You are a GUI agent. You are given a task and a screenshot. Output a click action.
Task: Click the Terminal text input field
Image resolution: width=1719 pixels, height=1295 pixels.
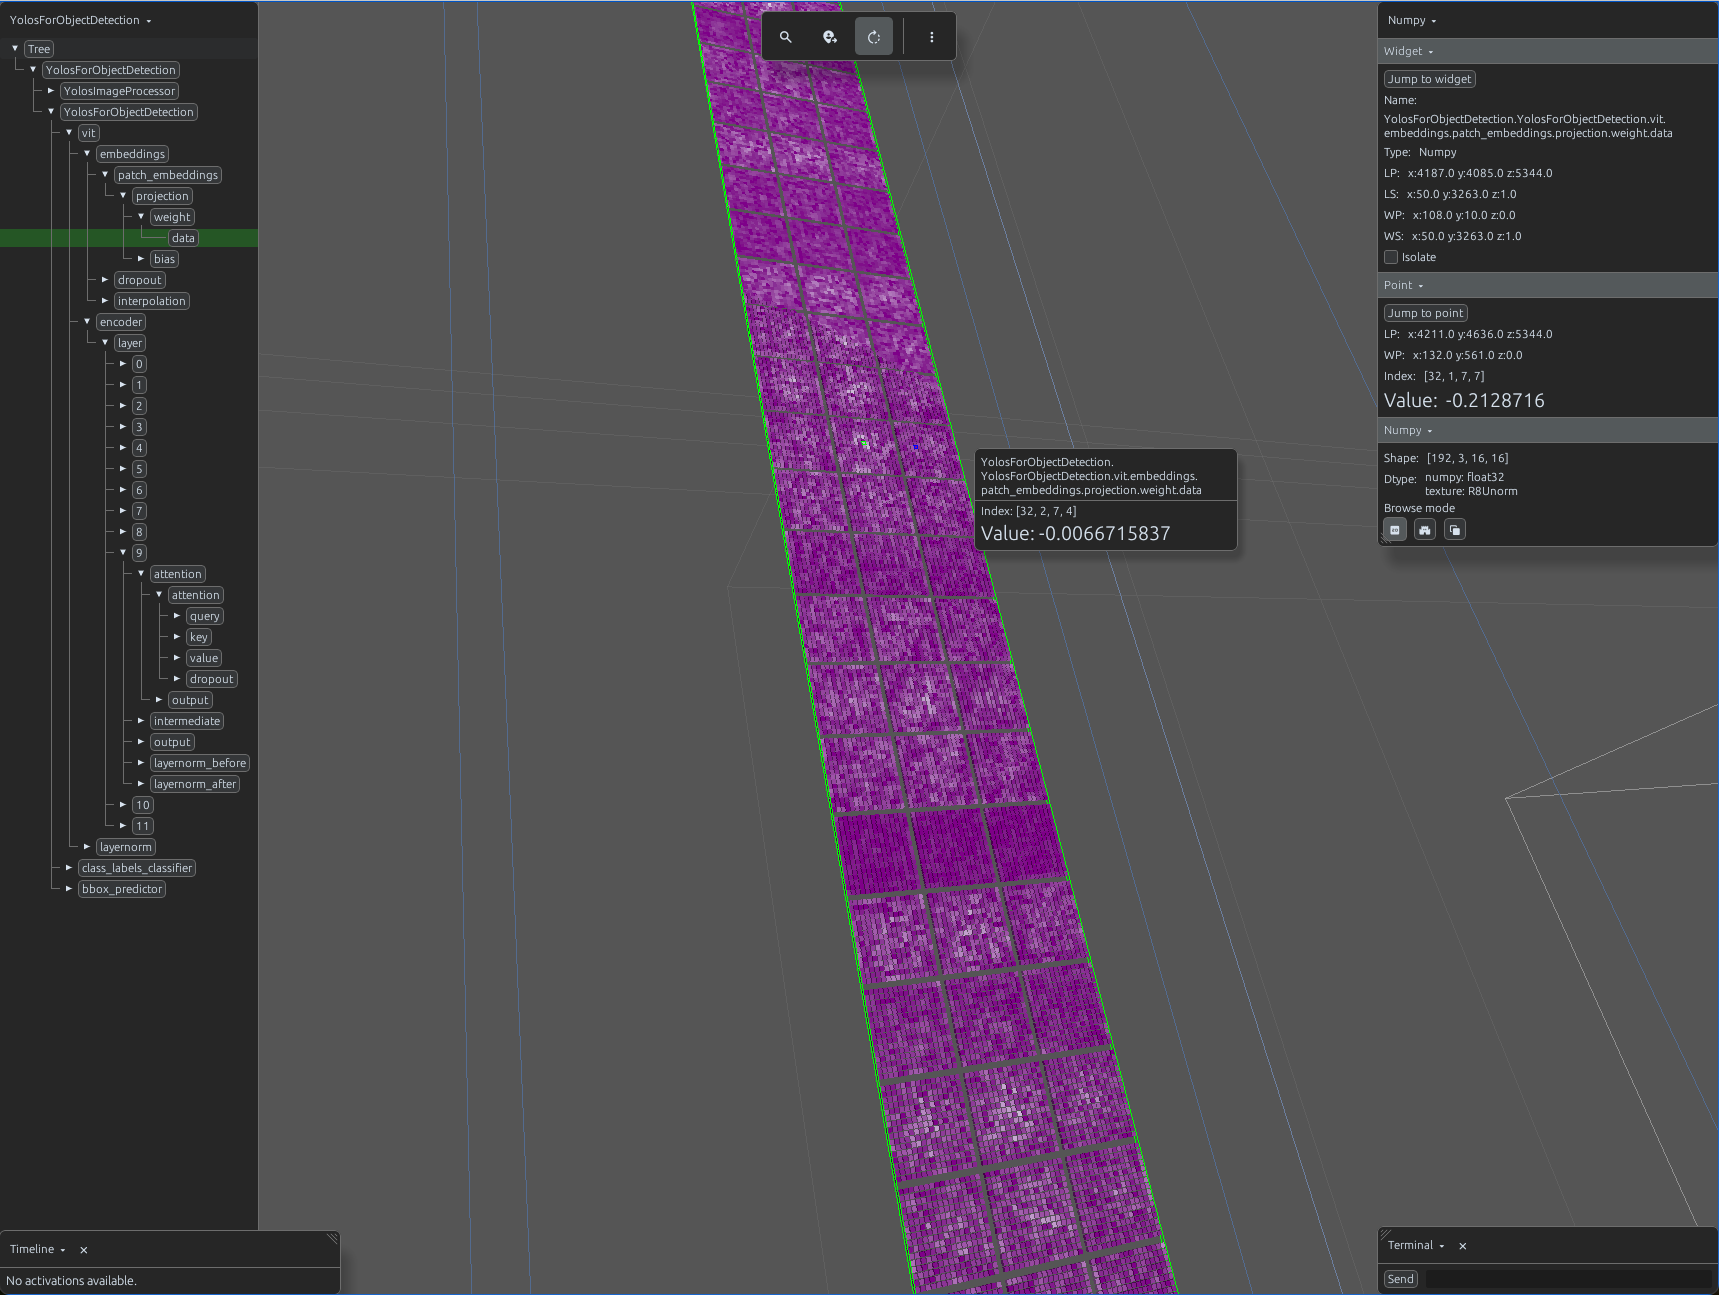click(x=1568, y=1279)
